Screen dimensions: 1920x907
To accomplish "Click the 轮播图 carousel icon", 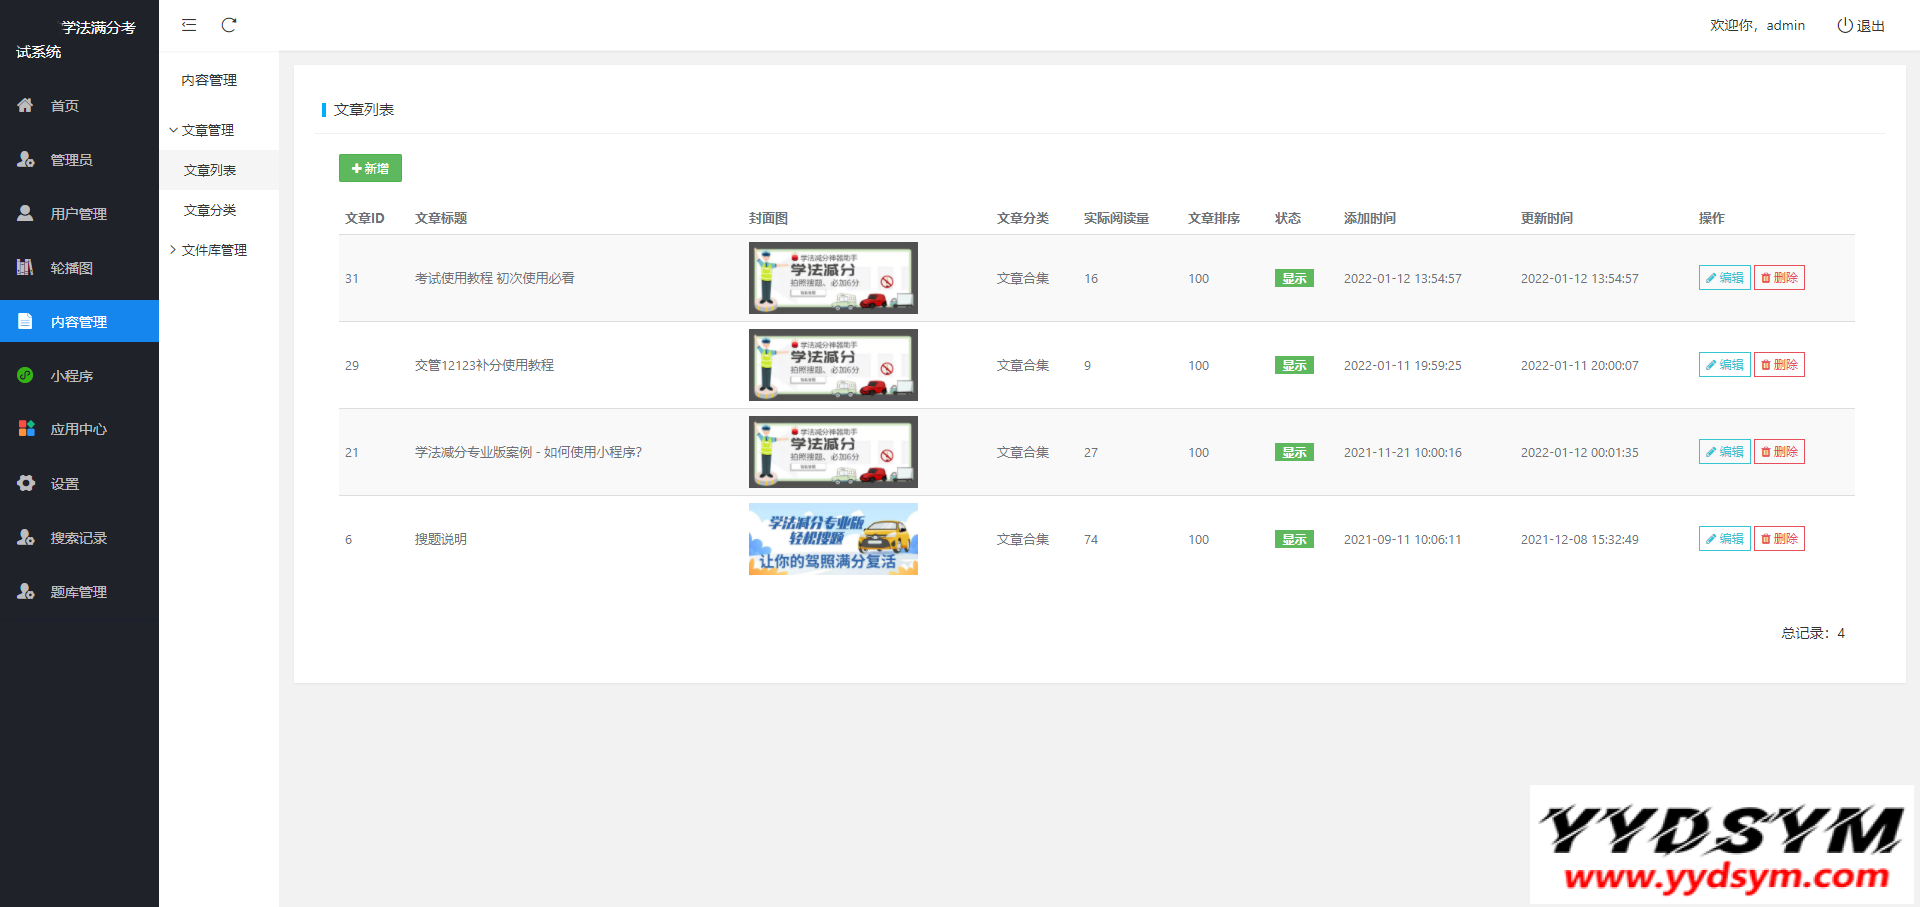I will [26, 267].
